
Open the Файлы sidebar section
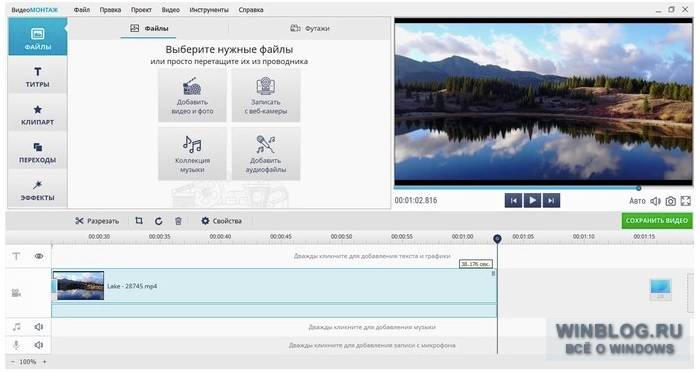tap(38, 37)
